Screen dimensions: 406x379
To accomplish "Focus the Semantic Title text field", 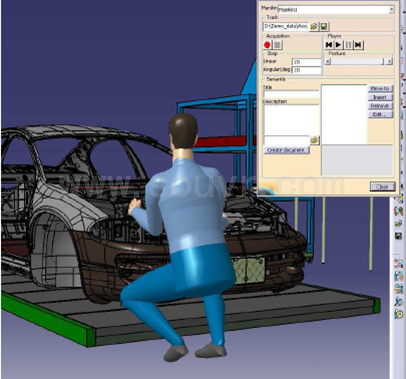I will click(291, 94).
